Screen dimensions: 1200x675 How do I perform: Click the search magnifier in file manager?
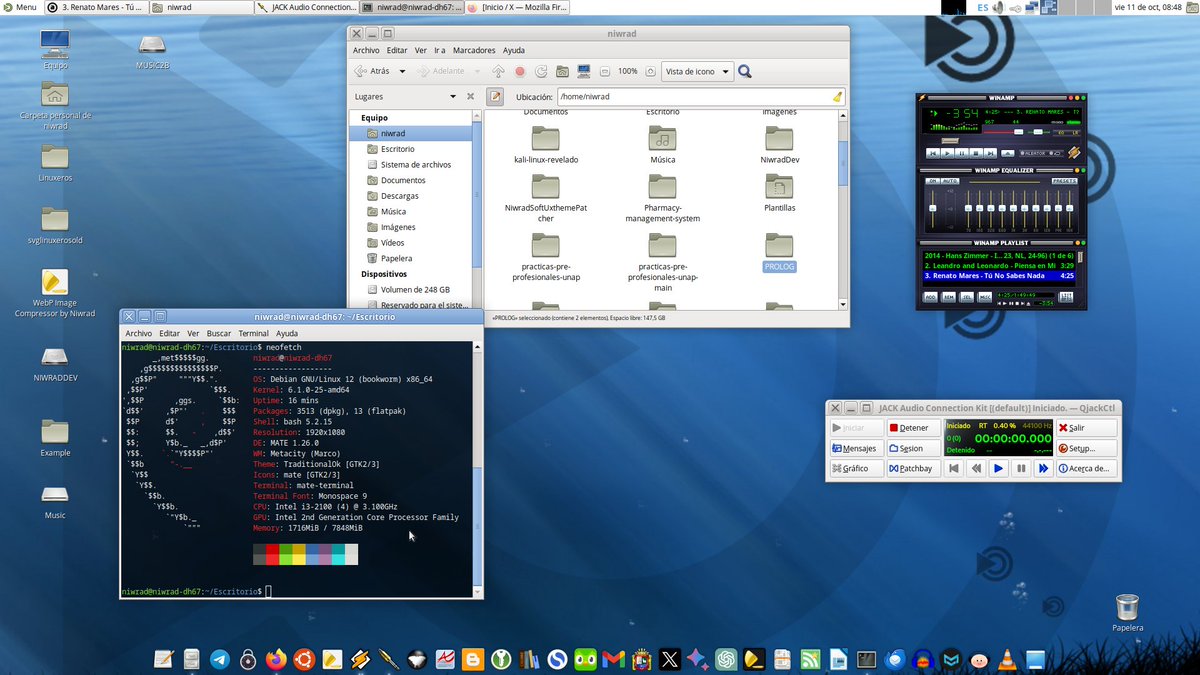[x=744, y=71]
